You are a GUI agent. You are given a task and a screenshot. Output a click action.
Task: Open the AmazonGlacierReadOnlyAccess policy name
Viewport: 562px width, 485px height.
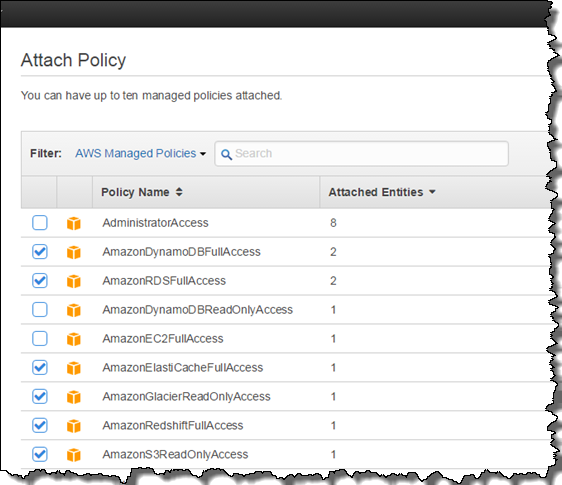186,396
